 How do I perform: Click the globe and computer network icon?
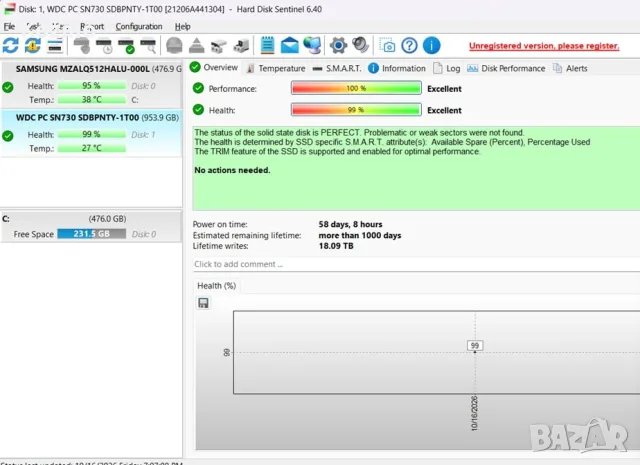tap(312, 45)
